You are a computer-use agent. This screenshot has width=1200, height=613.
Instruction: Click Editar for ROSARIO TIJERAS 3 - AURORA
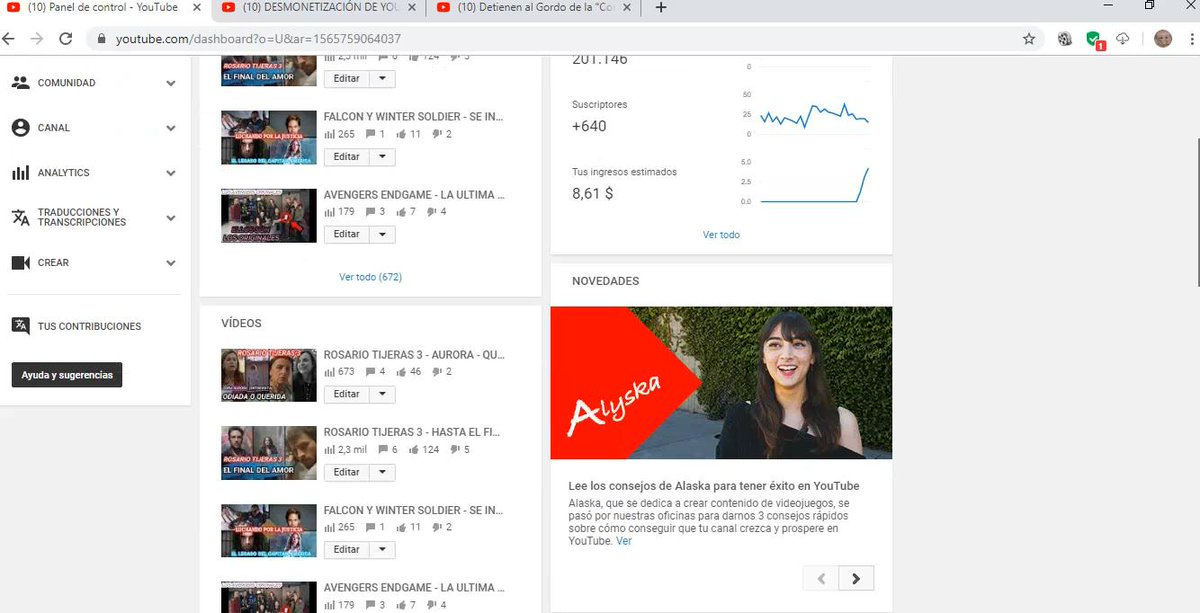(347, 394)
